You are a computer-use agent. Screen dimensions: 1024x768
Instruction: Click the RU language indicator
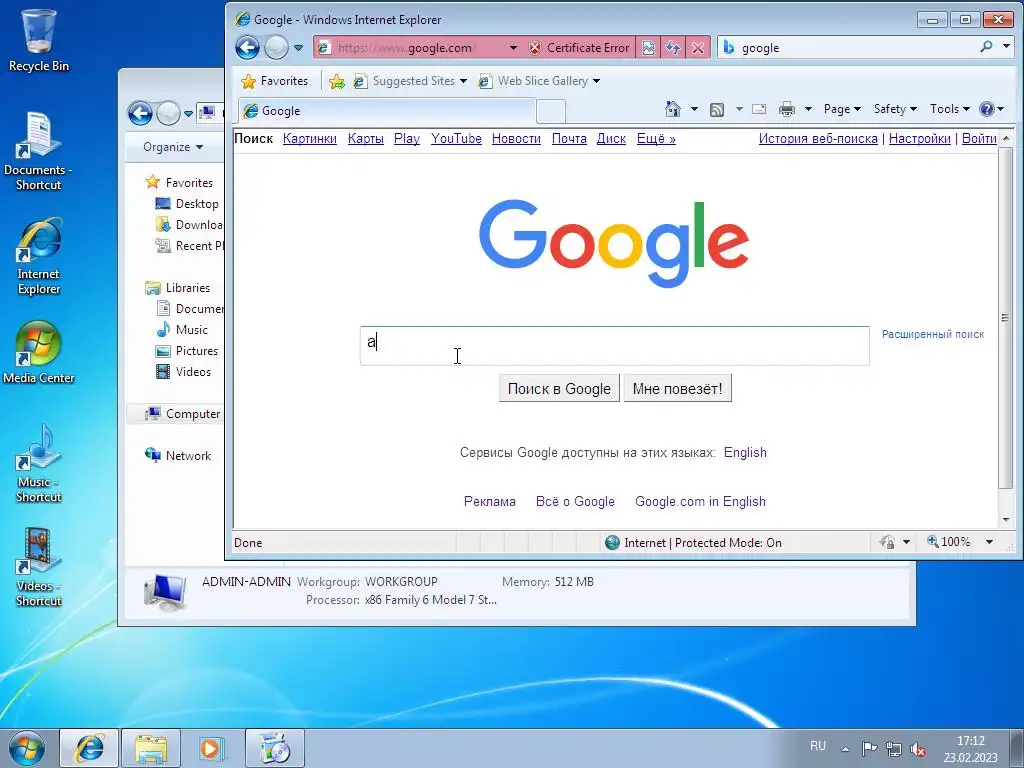coord(818,746)
